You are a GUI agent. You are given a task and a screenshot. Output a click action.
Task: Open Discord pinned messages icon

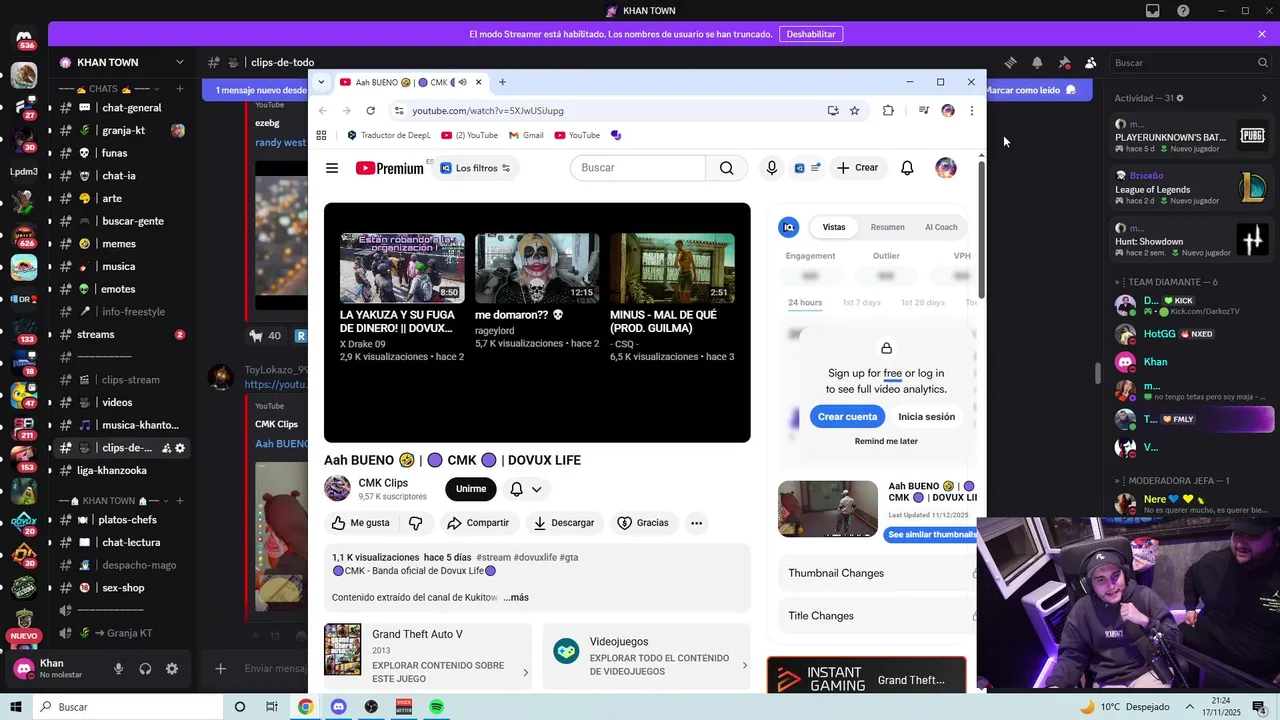click(1064, 62)
